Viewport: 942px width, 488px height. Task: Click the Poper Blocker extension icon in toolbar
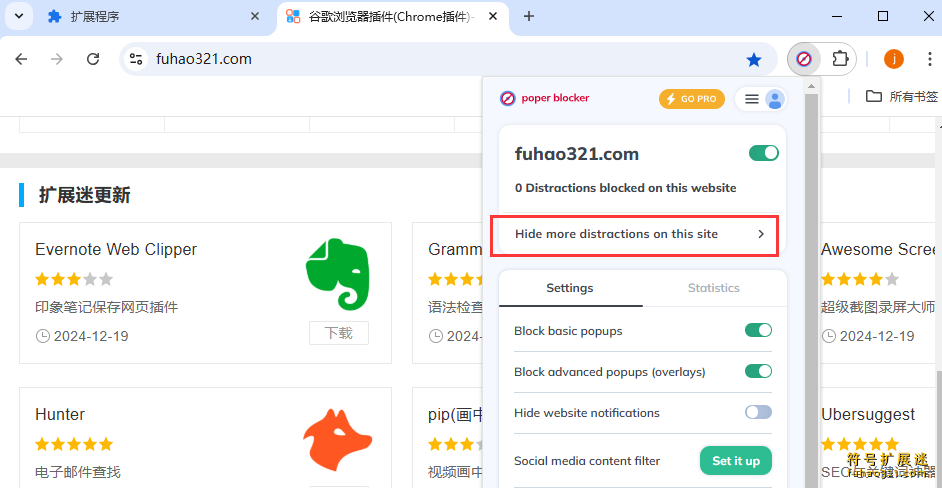pos(804,59)
